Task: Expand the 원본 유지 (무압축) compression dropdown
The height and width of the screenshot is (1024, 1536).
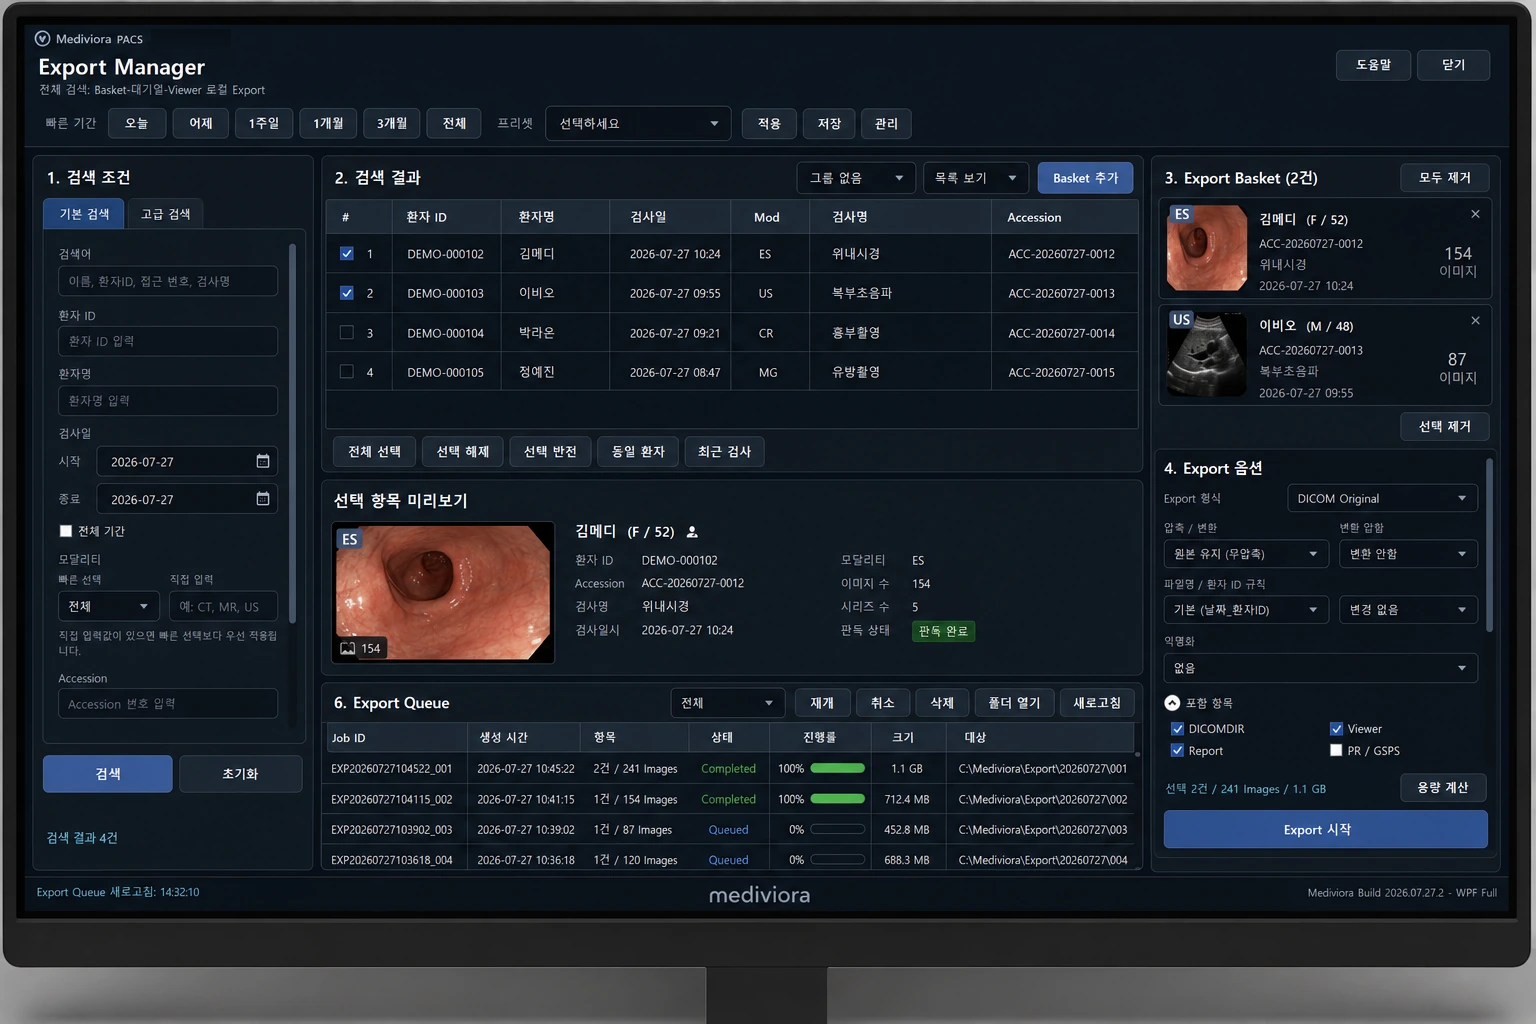Action: click(x=1246, y=554)
